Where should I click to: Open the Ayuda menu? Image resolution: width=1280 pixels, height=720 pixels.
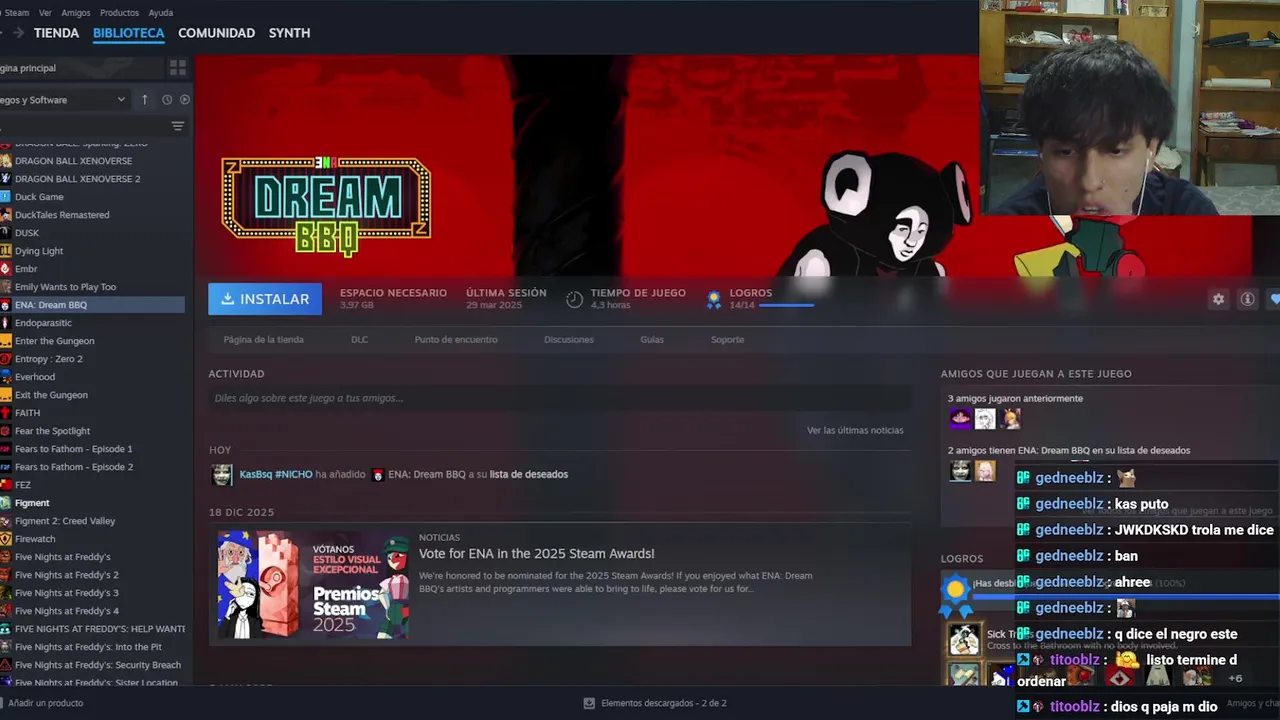[160, 13]
